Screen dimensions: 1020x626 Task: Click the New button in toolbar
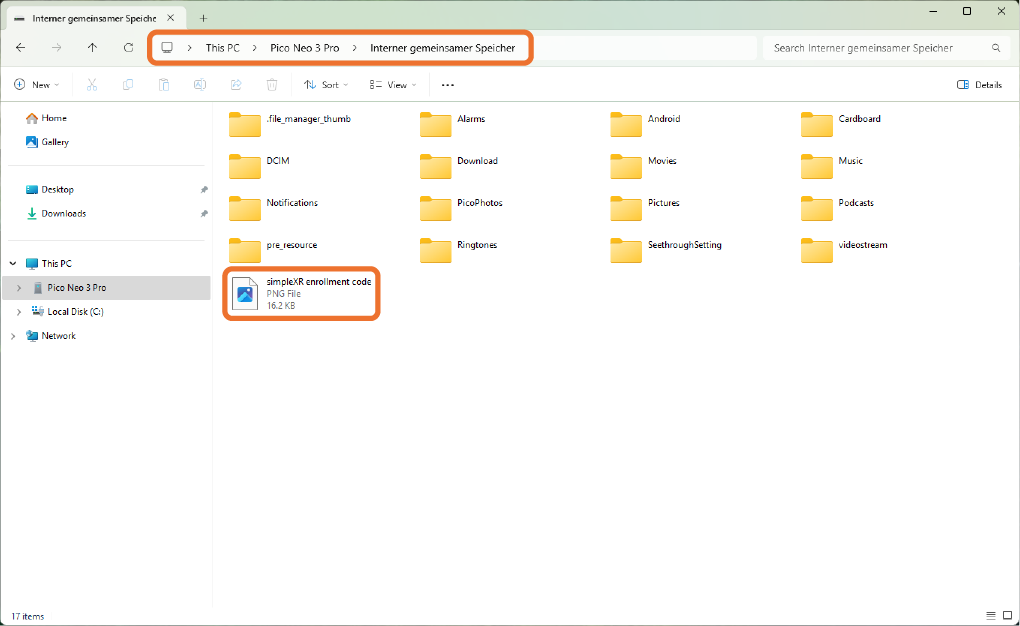click(36, 85)
